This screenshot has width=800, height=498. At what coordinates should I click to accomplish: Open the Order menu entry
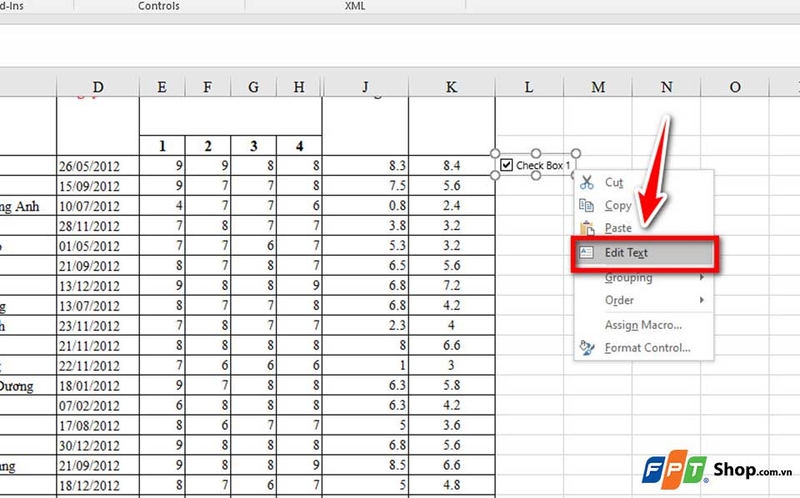643,300
